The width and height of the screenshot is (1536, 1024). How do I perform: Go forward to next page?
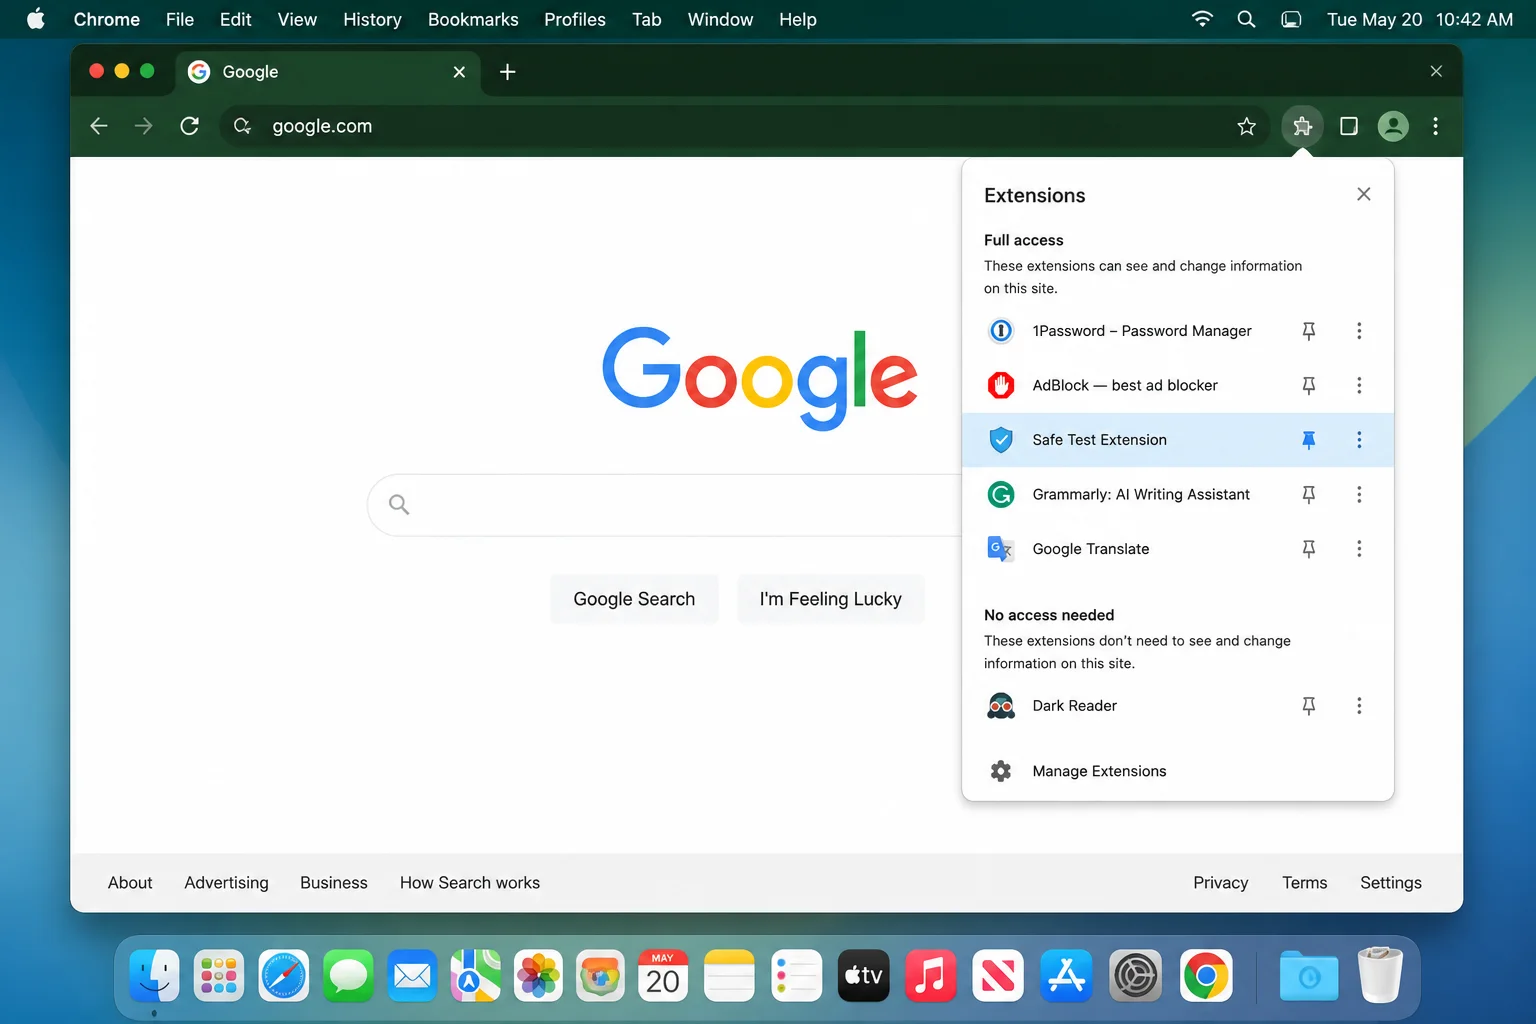(x=144, y=126)
